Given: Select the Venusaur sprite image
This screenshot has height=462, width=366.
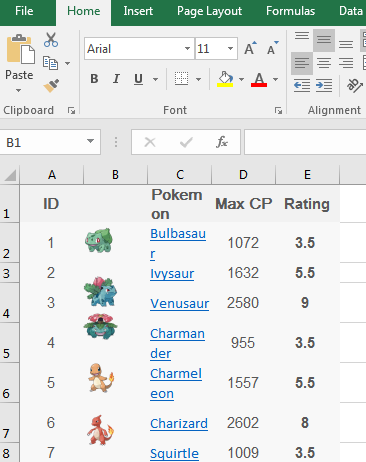Looking at the screenshot, I should coord(100,326).
